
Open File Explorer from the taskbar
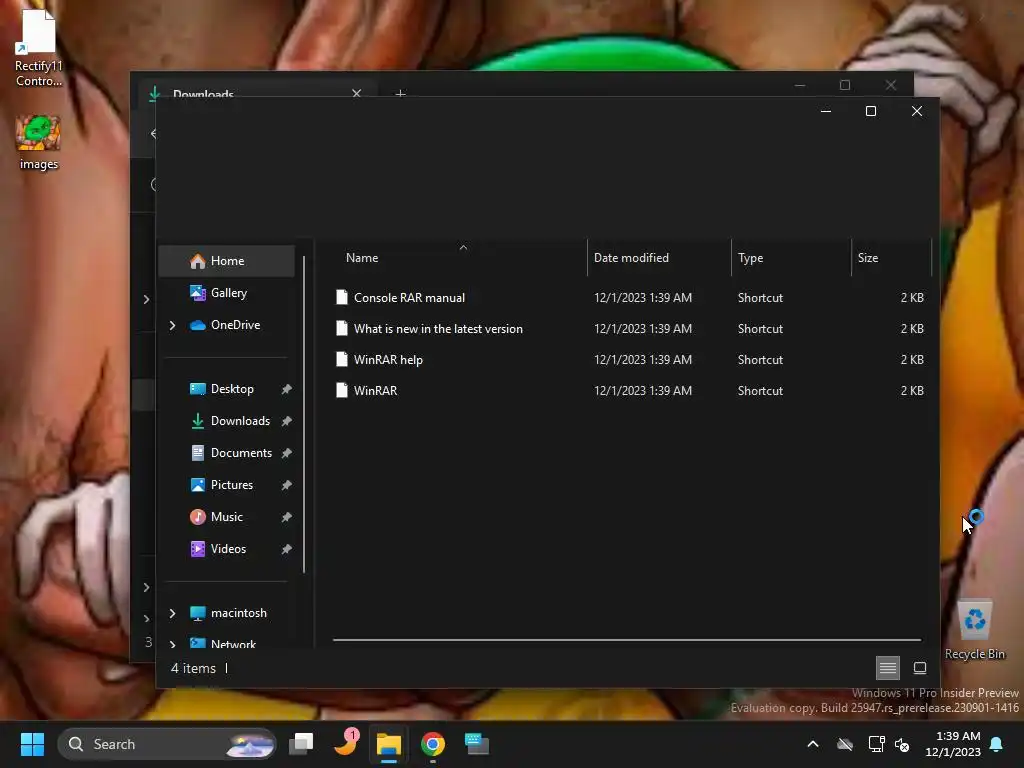tap(389, 744)
